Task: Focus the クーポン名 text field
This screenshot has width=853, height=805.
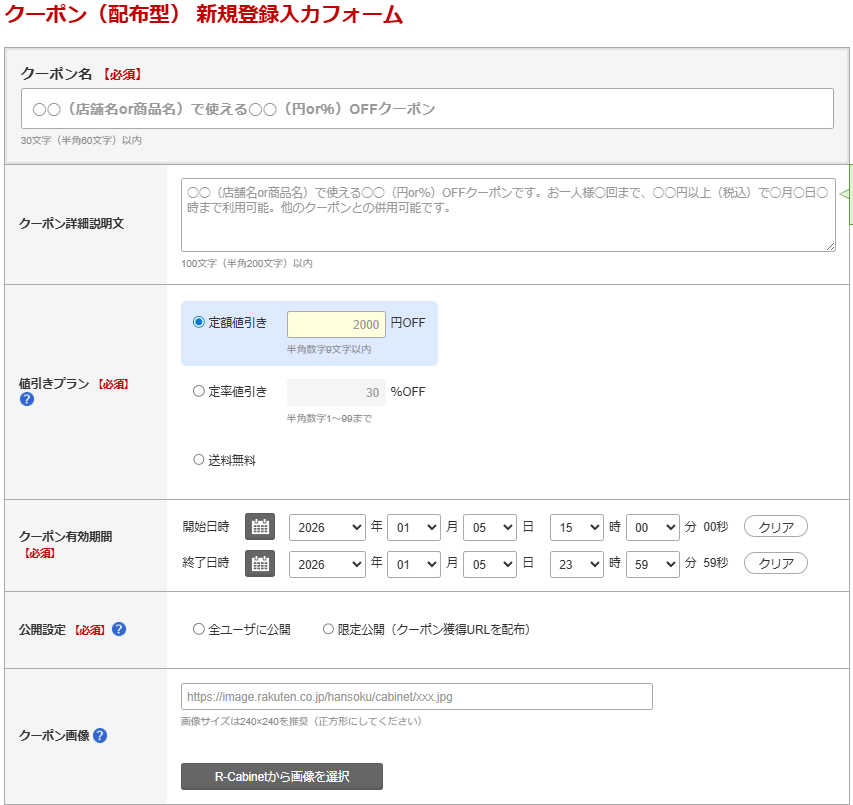Action: (427, 109)
